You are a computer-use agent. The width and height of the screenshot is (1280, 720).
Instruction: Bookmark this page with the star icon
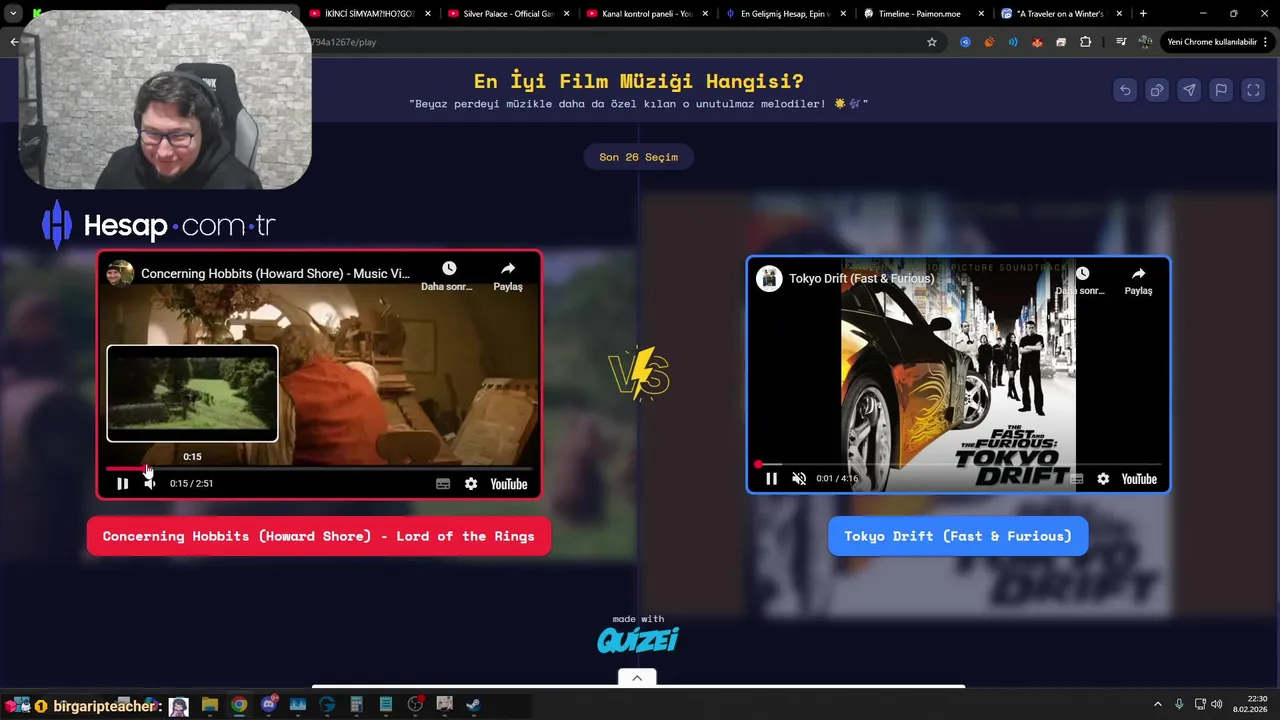tap(932, 42)
